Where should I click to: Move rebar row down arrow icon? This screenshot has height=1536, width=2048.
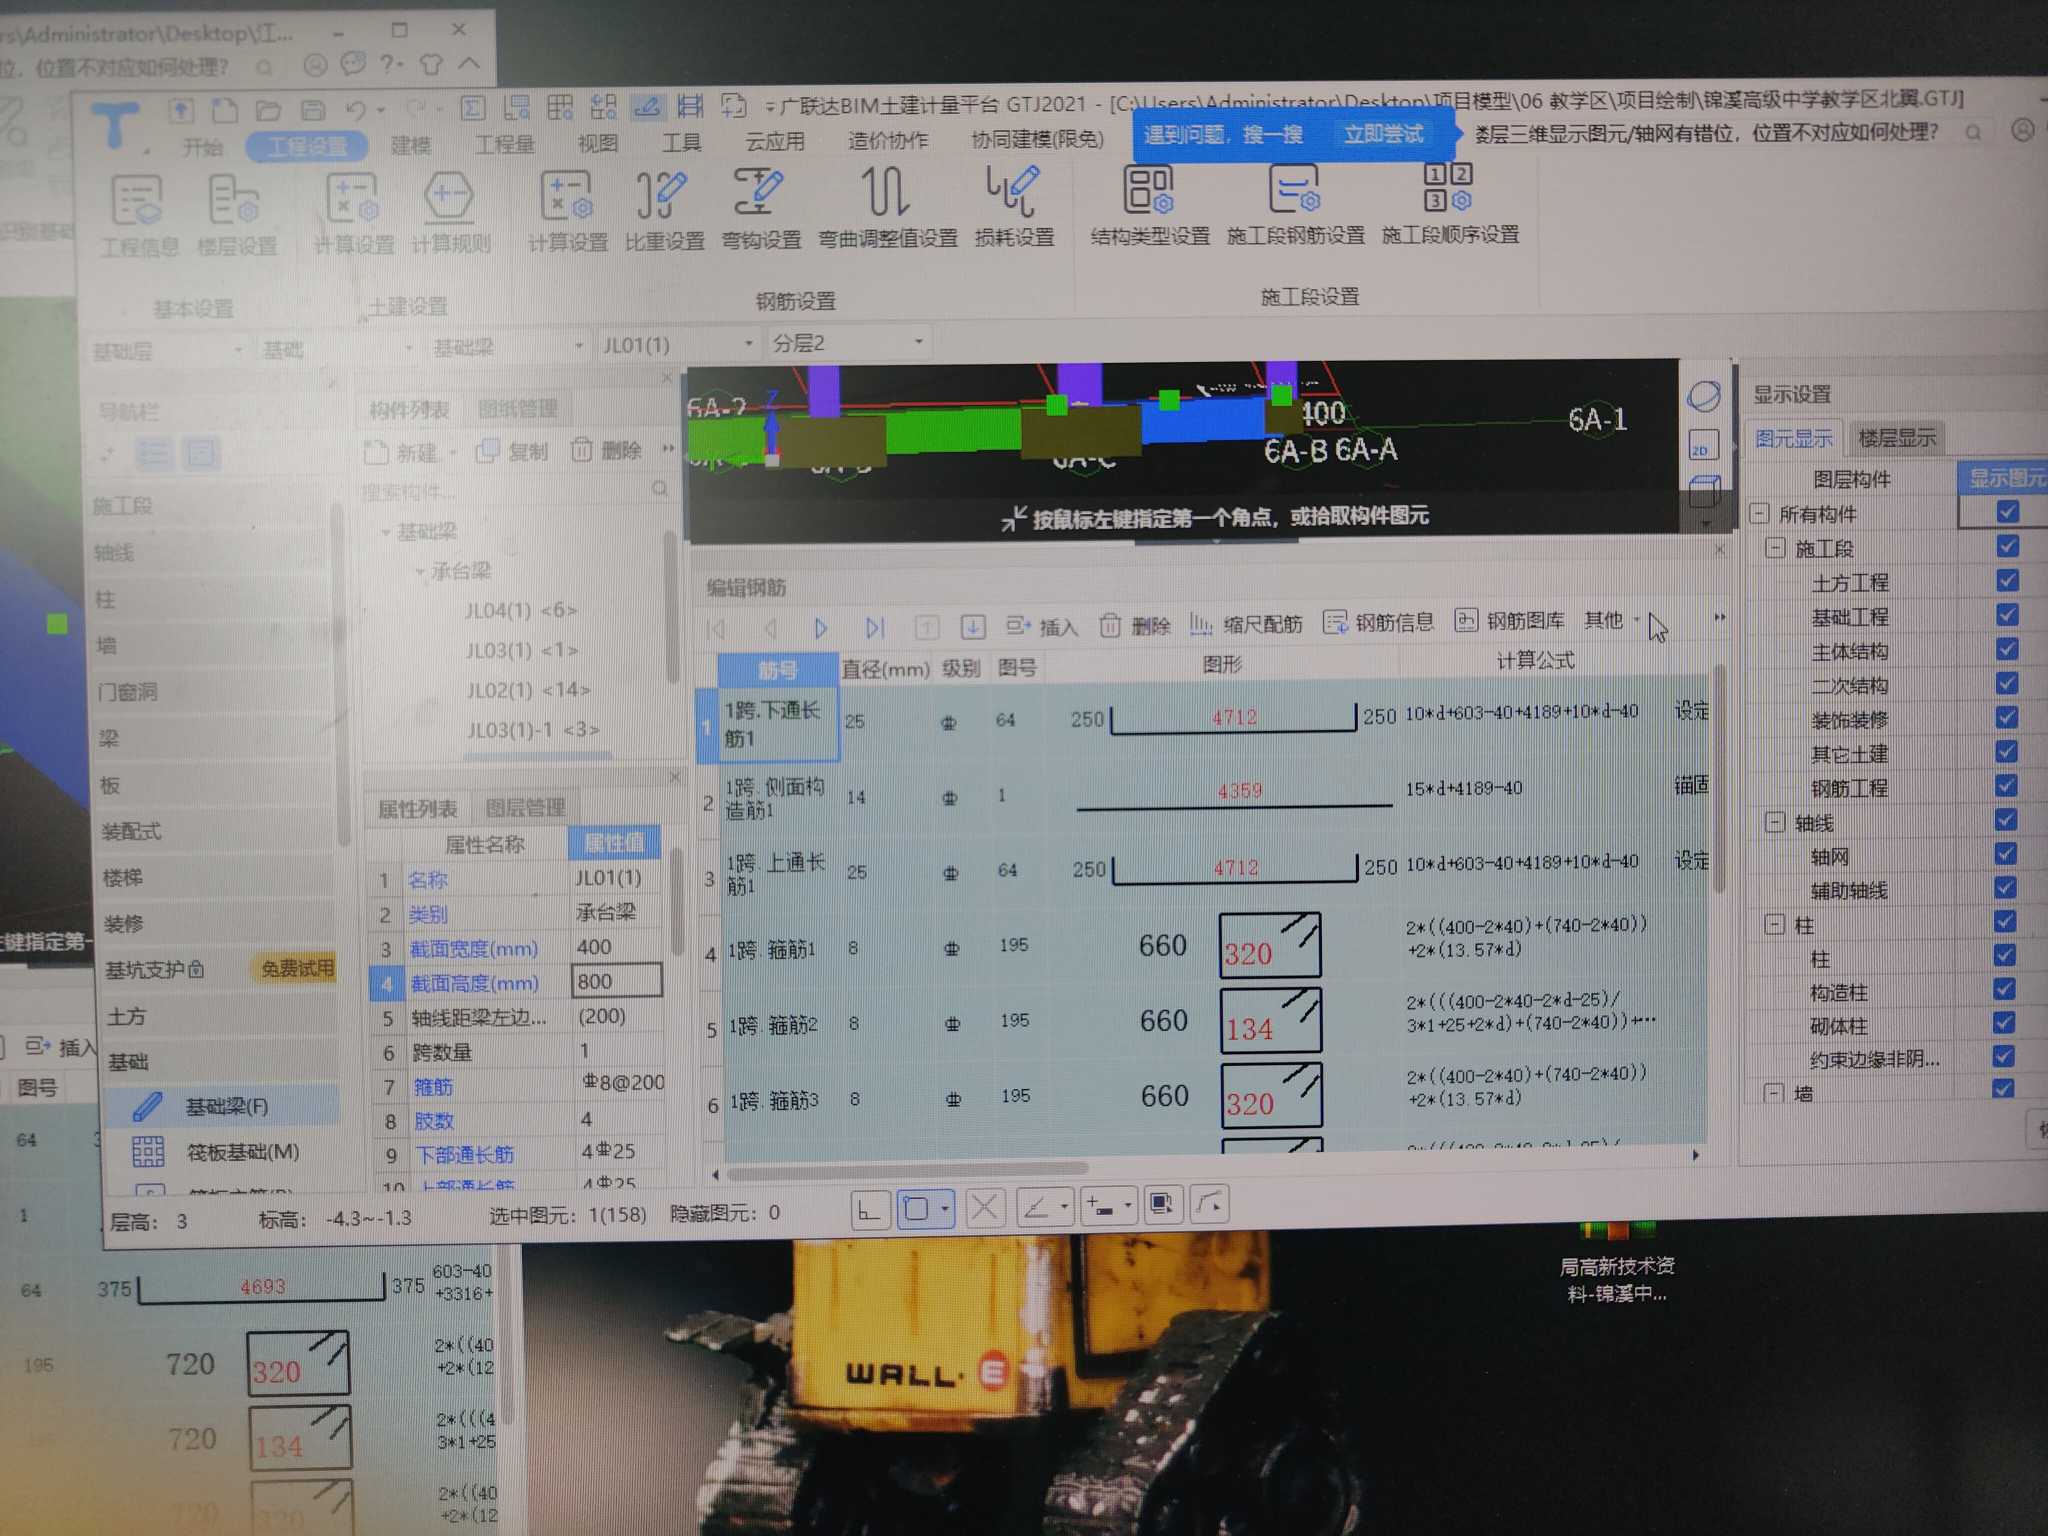coord(972,628)
